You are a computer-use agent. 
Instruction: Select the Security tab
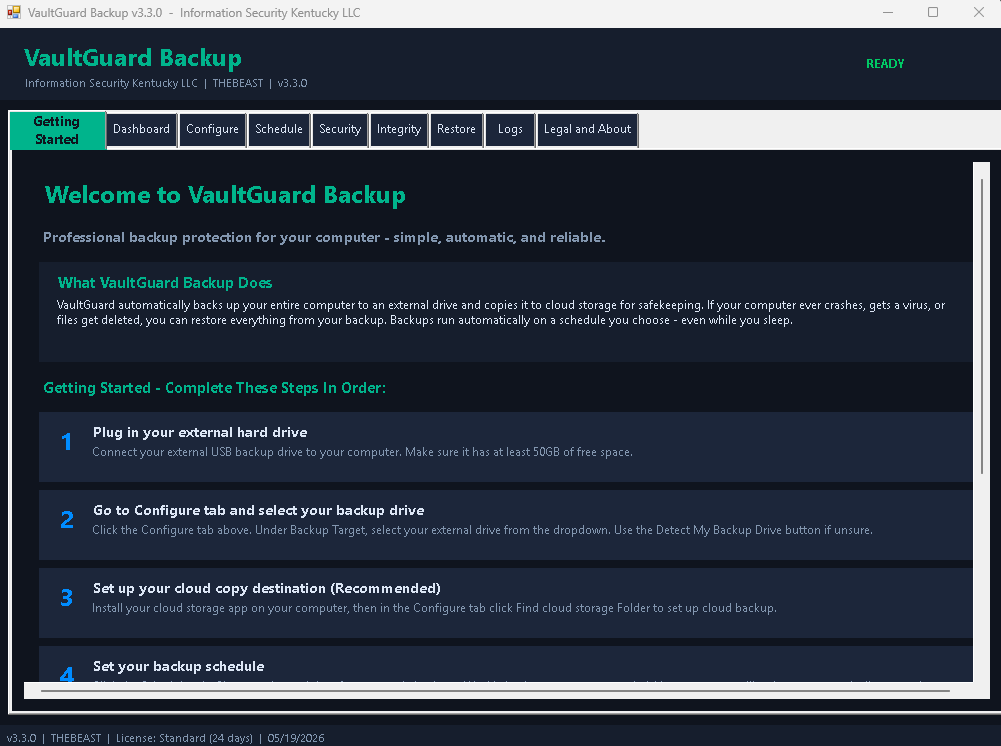pyautogui.click(x=340, y=130)
